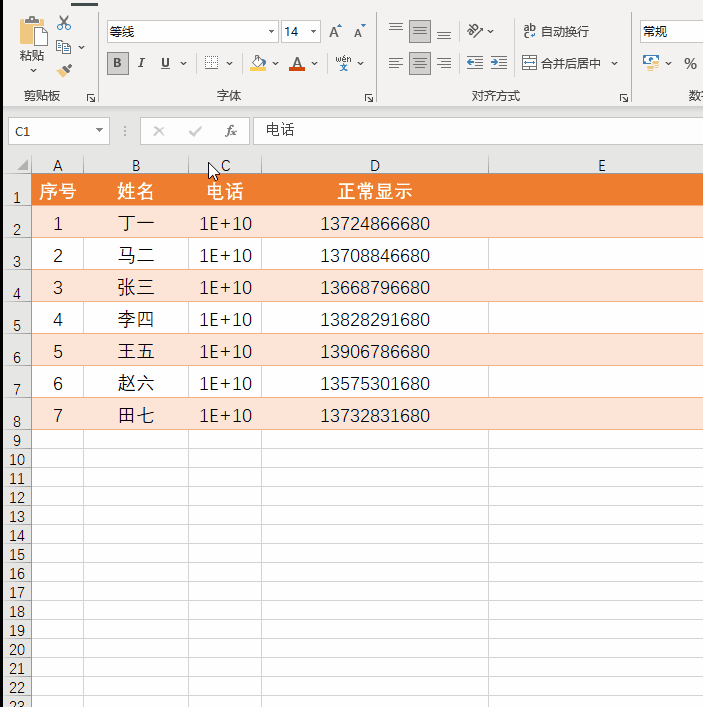Click cell with 13906786680

click(375, 350)
